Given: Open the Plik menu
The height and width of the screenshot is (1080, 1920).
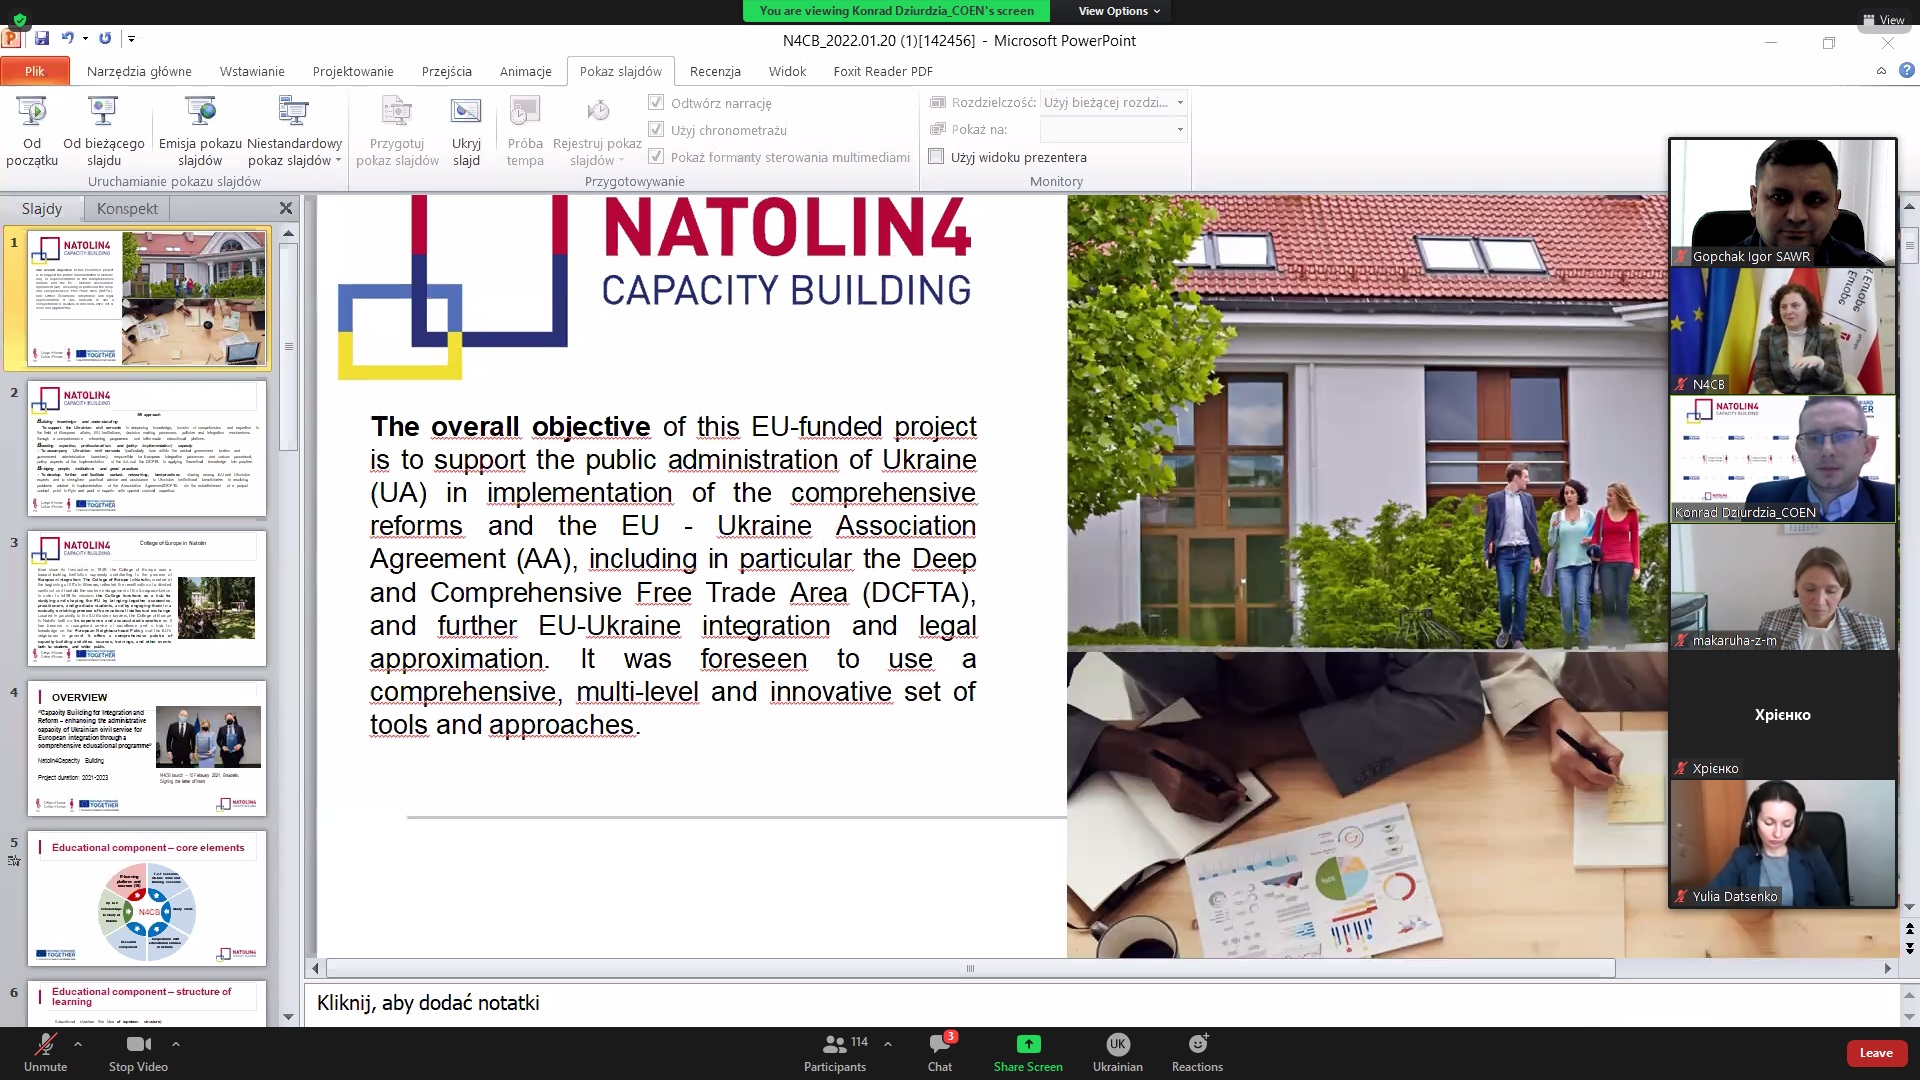Looking at the screenshot, I should pos(35,71).
